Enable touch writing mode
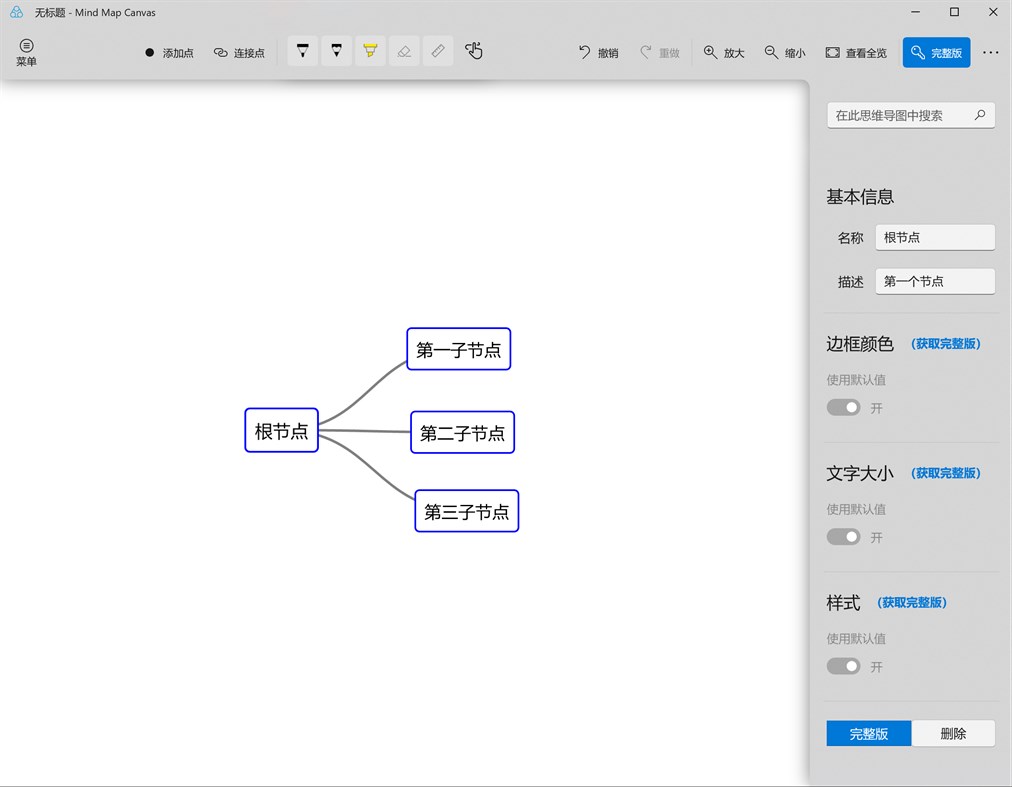1012x787 pixels. (x=473, y=50)
